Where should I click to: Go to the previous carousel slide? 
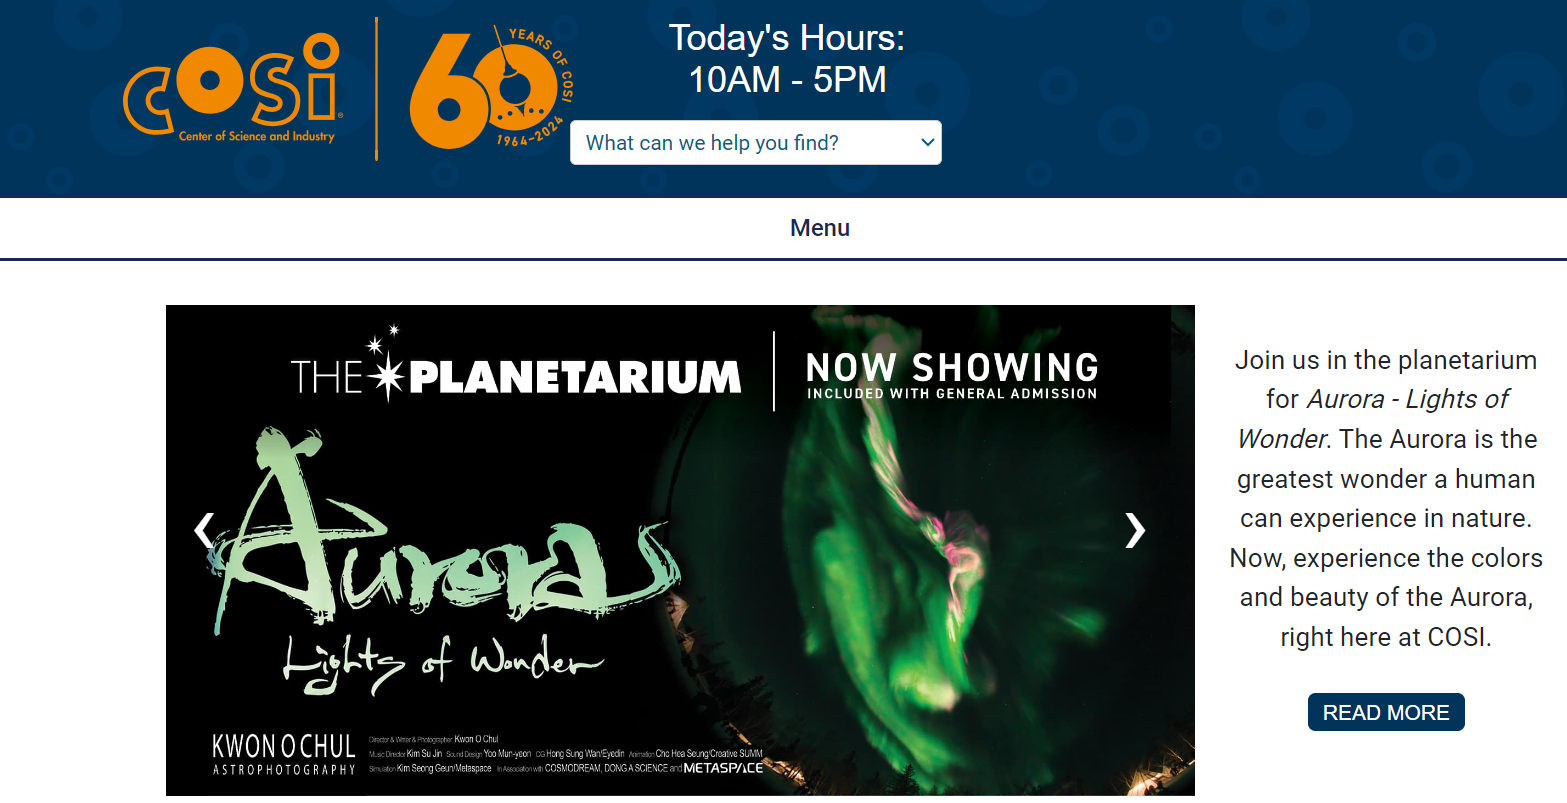[204, 530]
